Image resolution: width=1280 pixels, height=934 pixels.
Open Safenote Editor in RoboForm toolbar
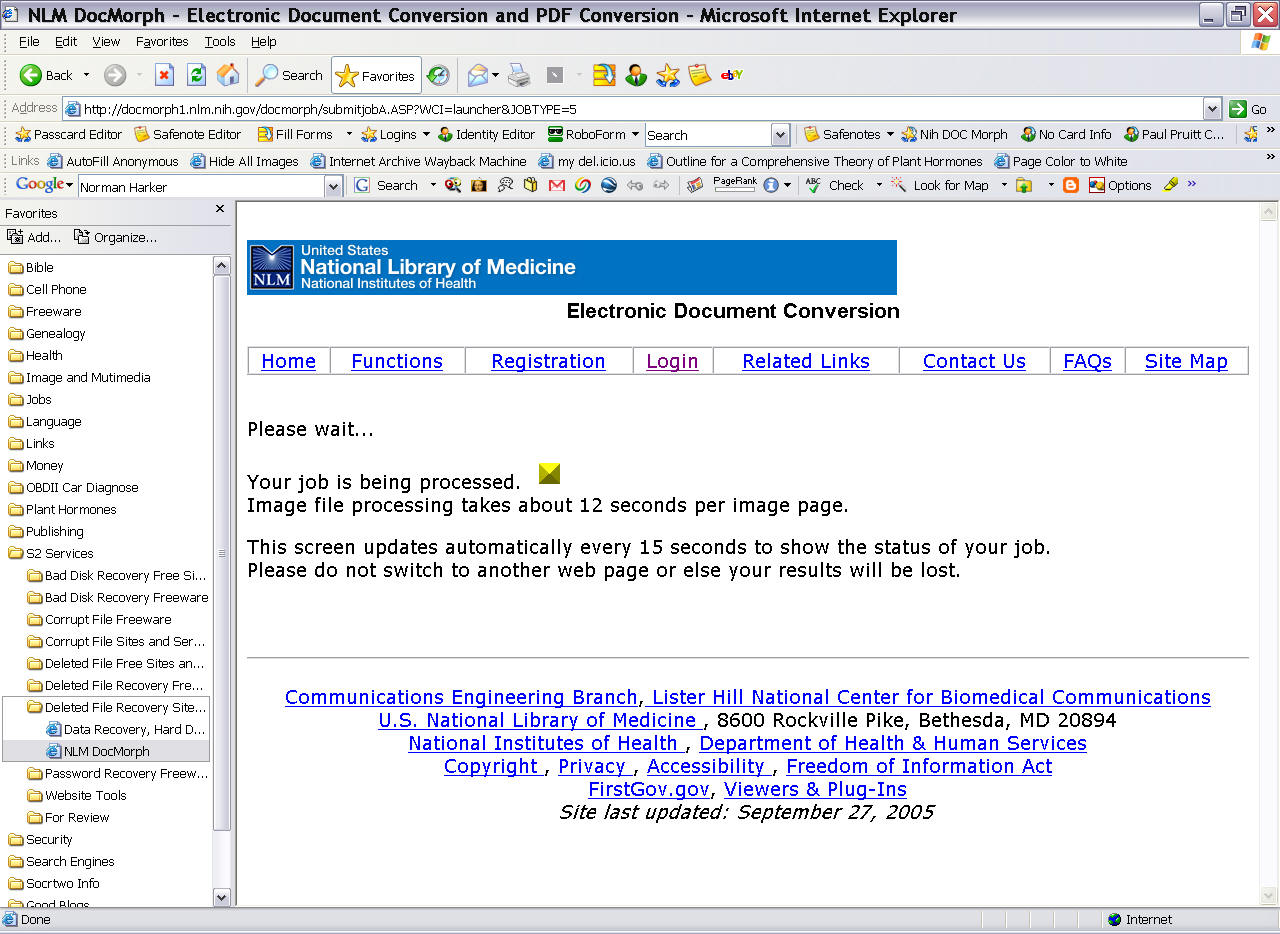(x=188, y=134)
